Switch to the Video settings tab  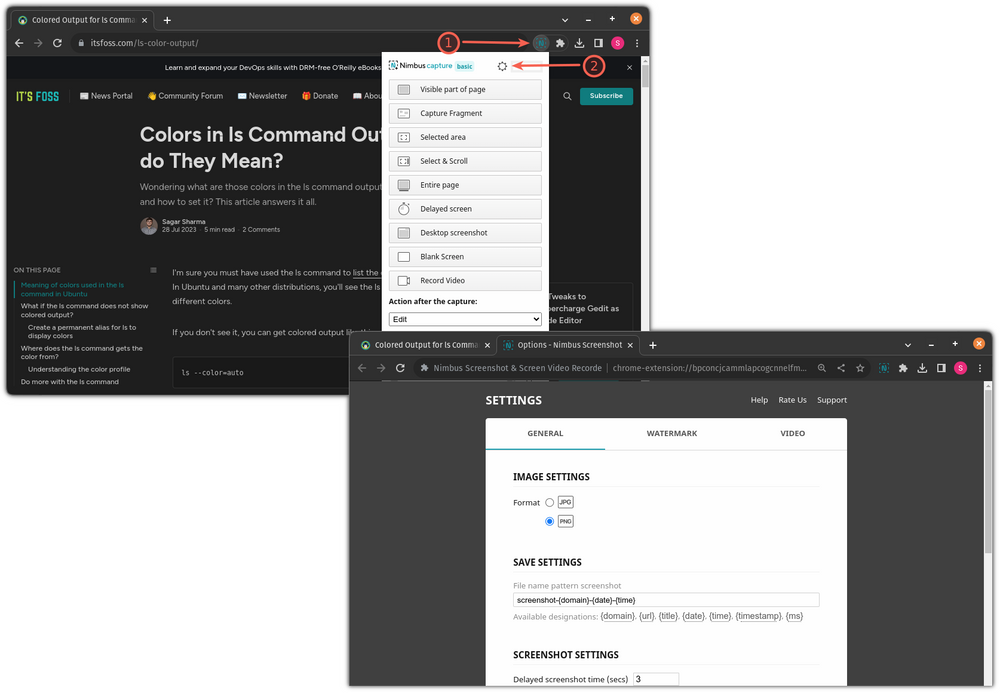[792, 433]
